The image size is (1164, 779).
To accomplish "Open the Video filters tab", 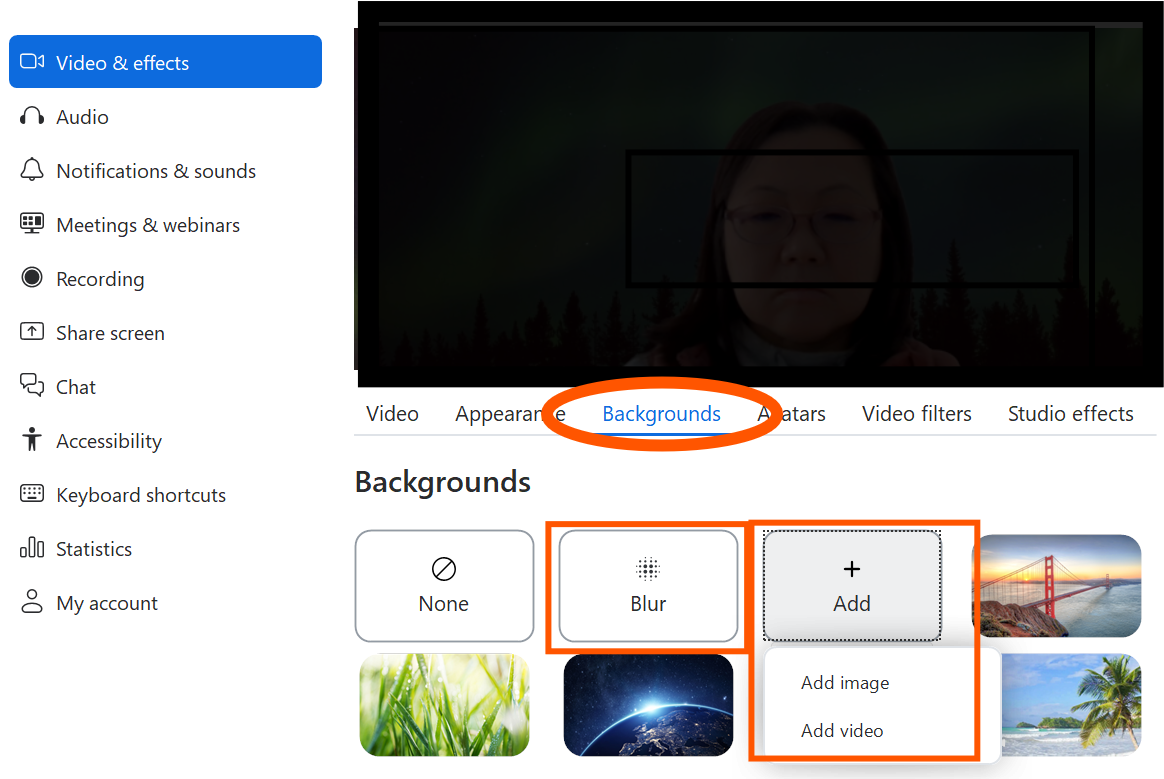I will pos(917,414).
